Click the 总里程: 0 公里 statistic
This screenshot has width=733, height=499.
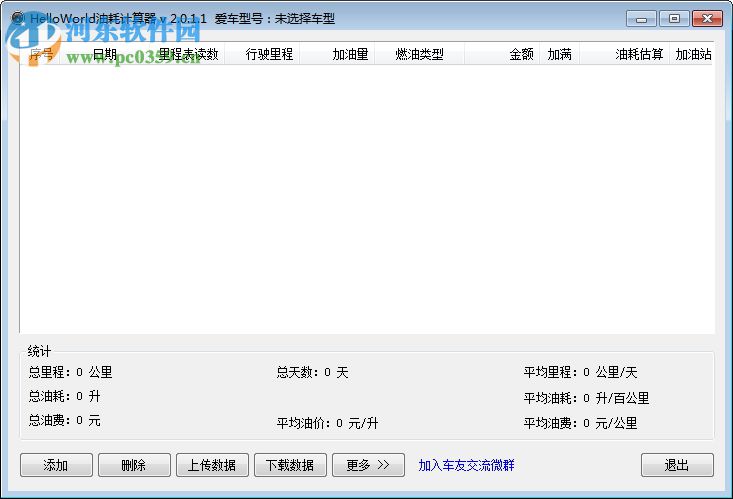point(71,372)
